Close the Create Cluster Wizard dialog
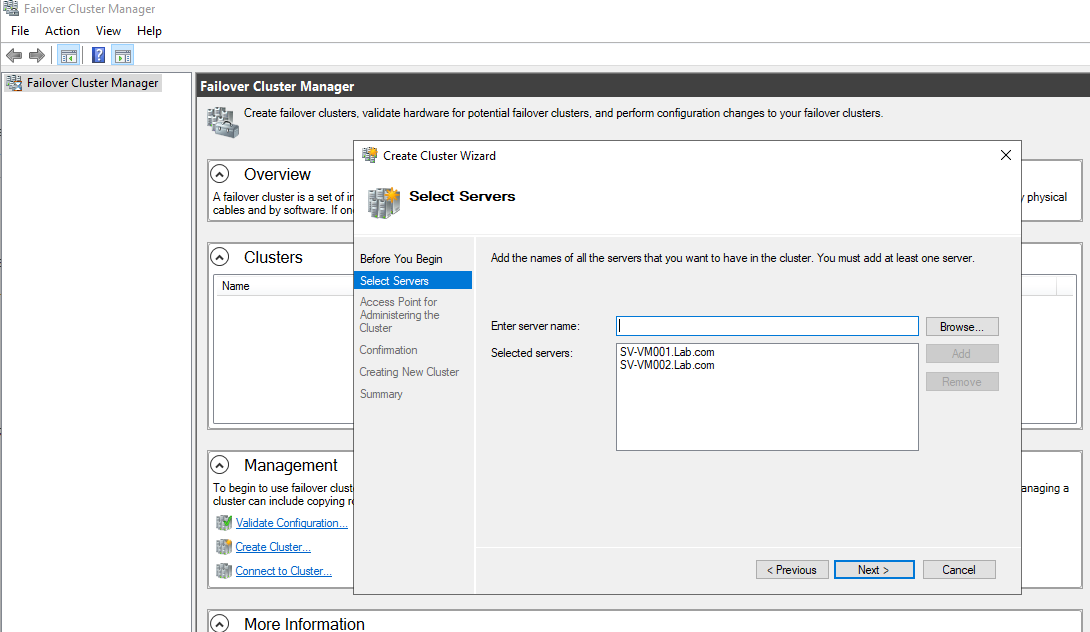1090x632 pixels. [1005, 155]
